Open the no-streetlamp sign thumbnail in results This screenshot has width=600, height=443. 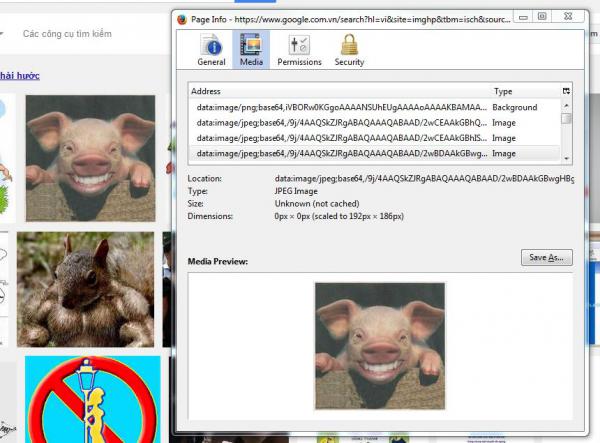pyautogui.click(x=93, y=399)
